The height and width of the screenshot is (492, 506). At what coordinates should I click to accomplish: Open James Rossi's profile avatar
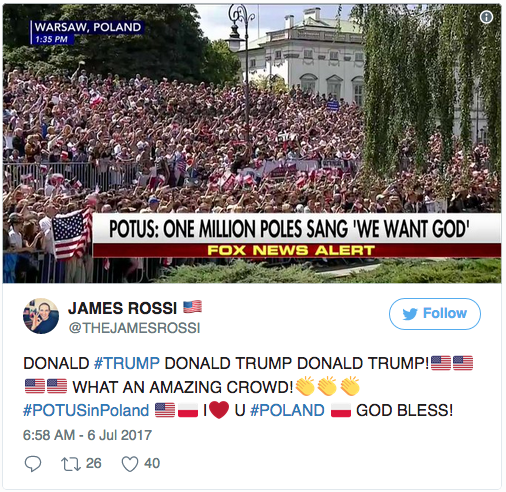click(41, 316)
